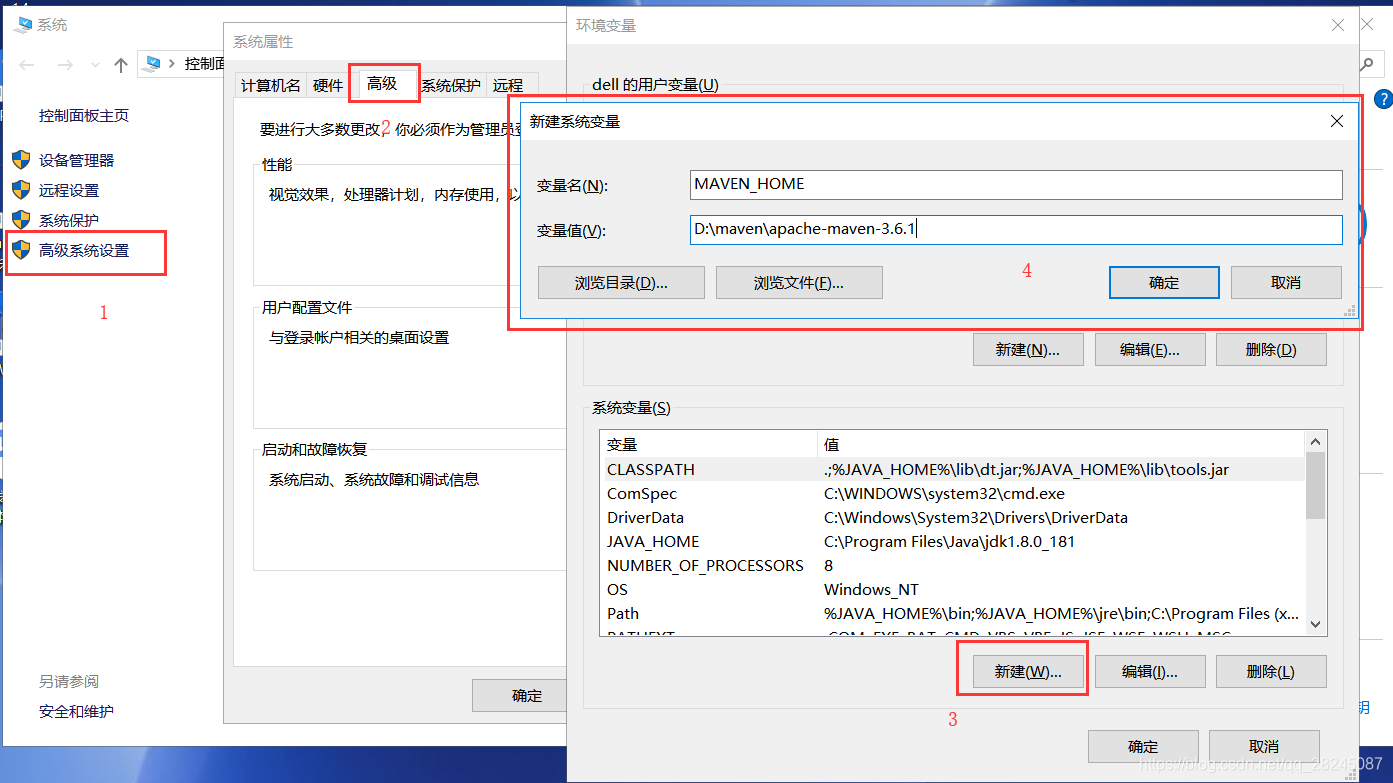Click user variables 新建(N)... button

[1027, 350]
